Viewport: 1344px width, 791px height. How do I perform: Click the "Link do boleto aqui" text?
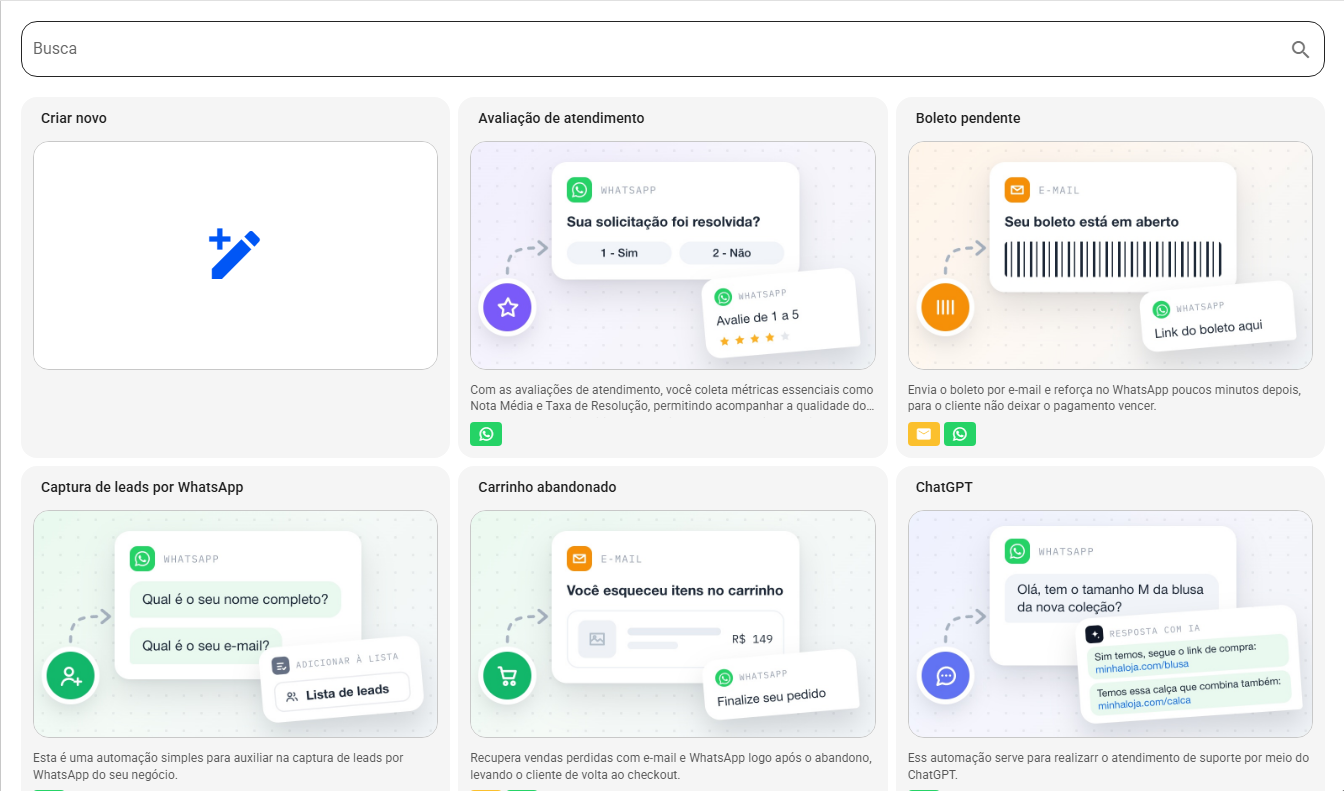point(1208,330)
